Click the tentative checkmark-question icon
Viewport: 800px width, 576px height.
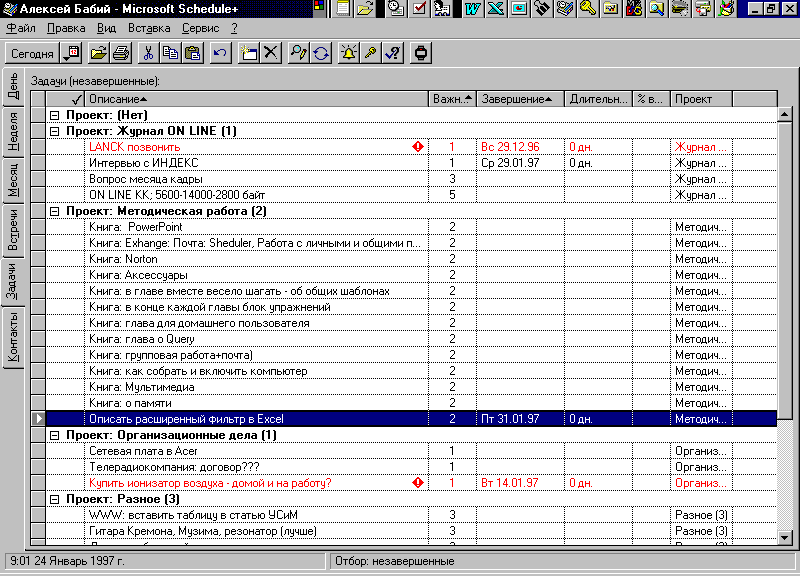[x=393, y=53]
